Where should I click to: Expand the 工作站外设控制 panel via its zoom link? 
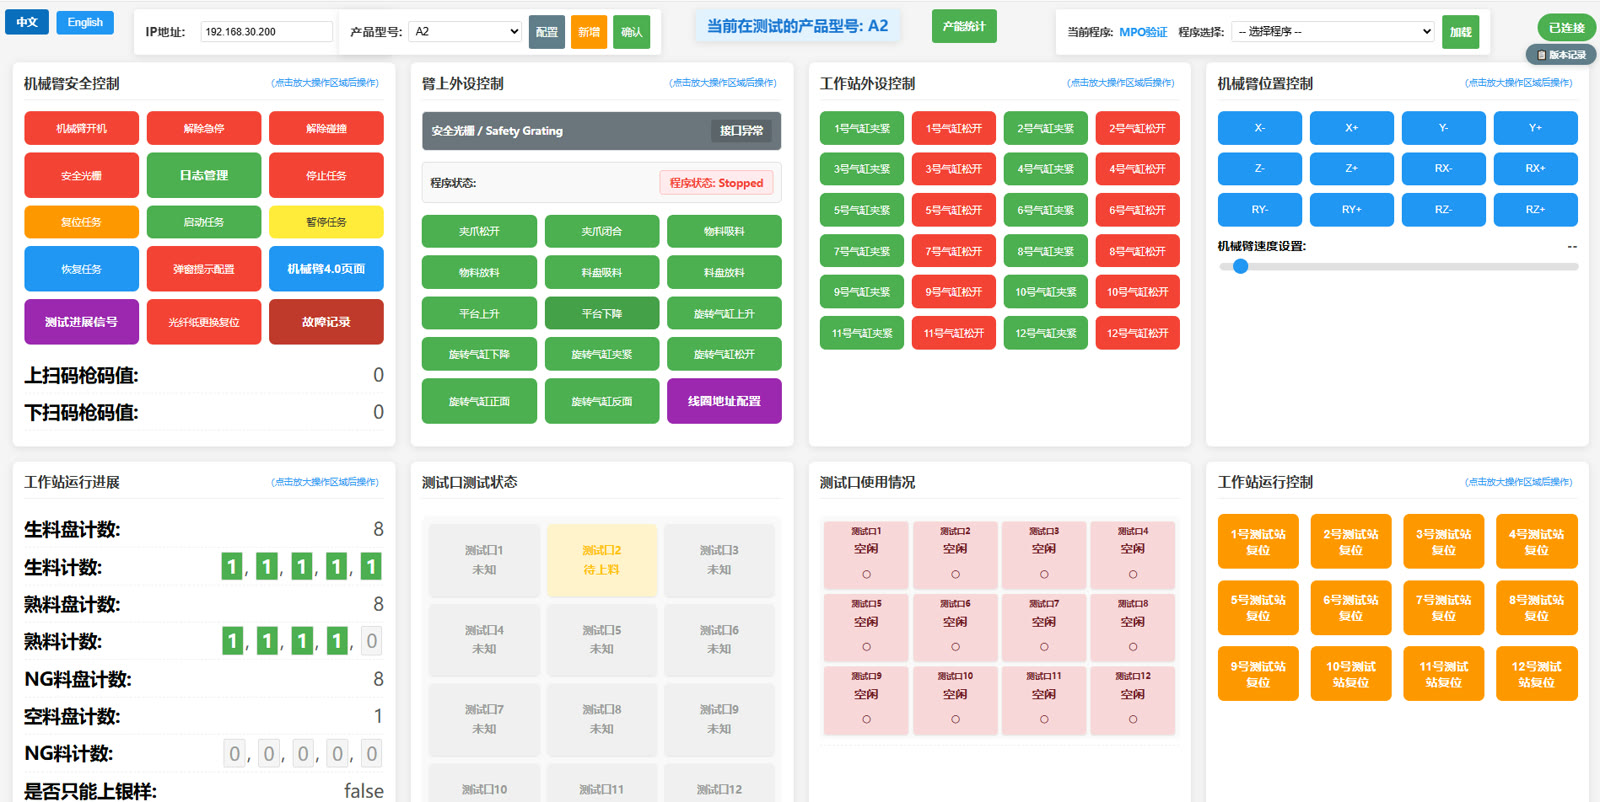pyautogui.click(x=1121, y=83)
